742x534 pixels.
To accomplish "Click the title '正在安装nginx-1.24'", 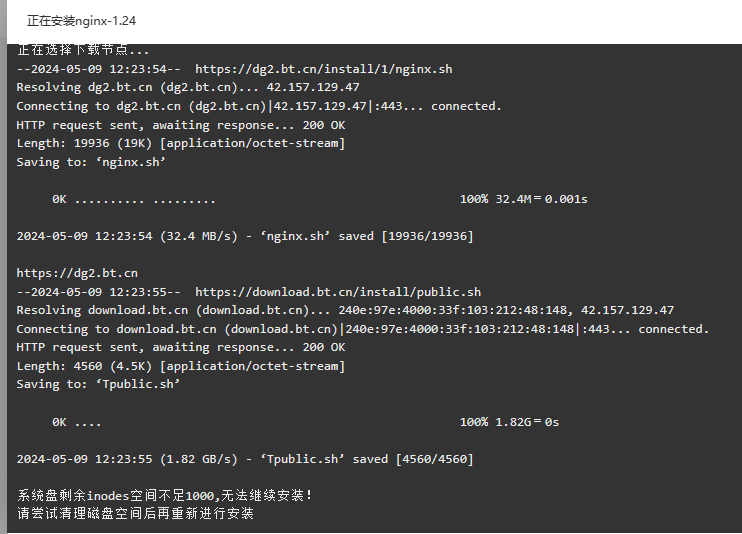I will click(81, 21).
